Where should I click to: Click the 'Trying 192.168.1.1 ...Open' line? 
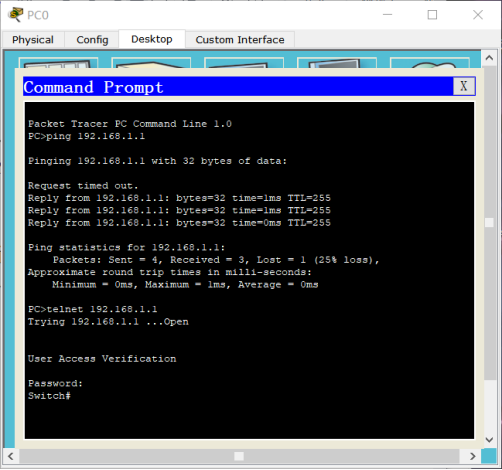pos(108,322)
